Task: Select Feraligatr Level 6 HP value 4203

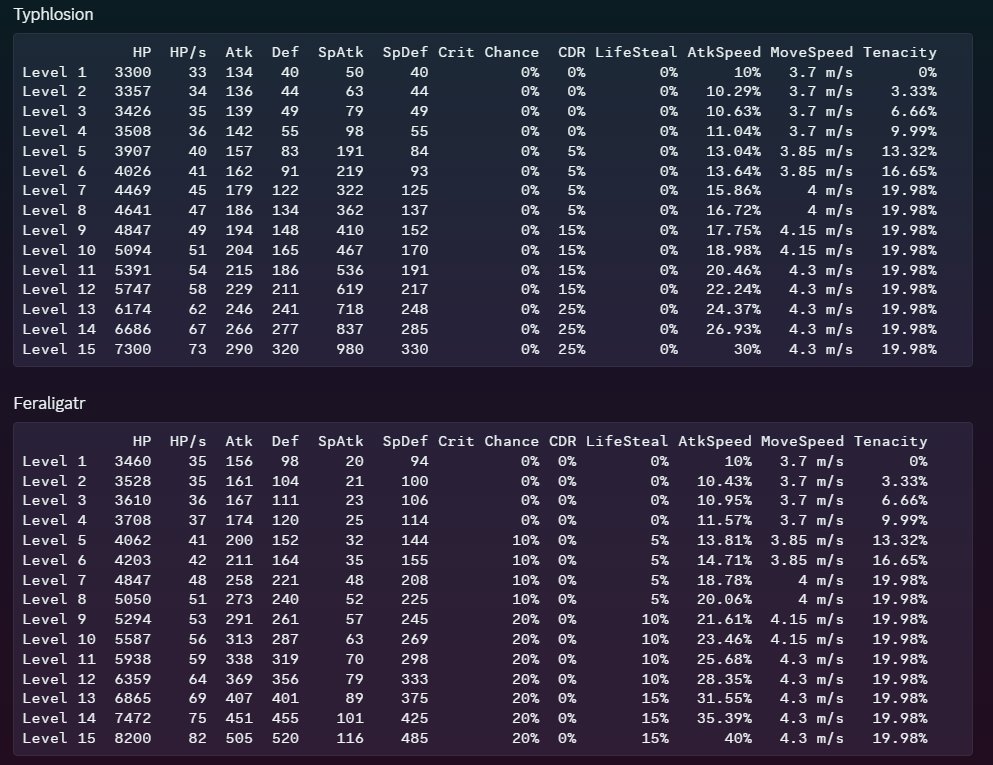Action: (133, 560)
